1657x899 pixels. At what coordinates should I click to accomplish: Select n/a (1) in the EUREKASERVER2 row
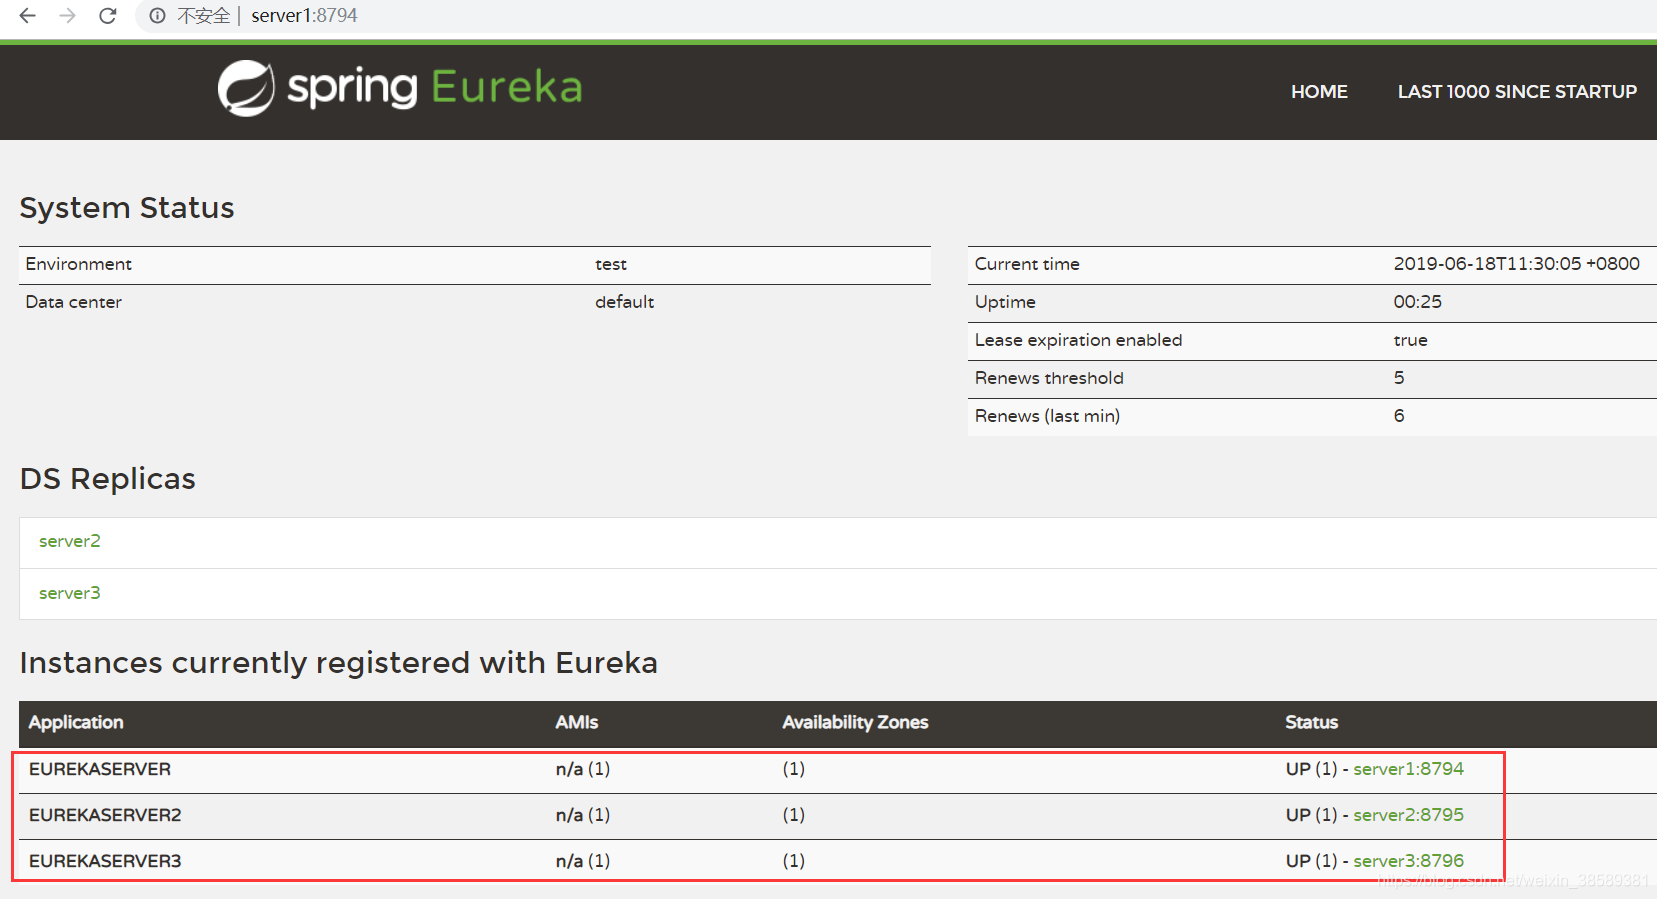[x=583, y=815]
